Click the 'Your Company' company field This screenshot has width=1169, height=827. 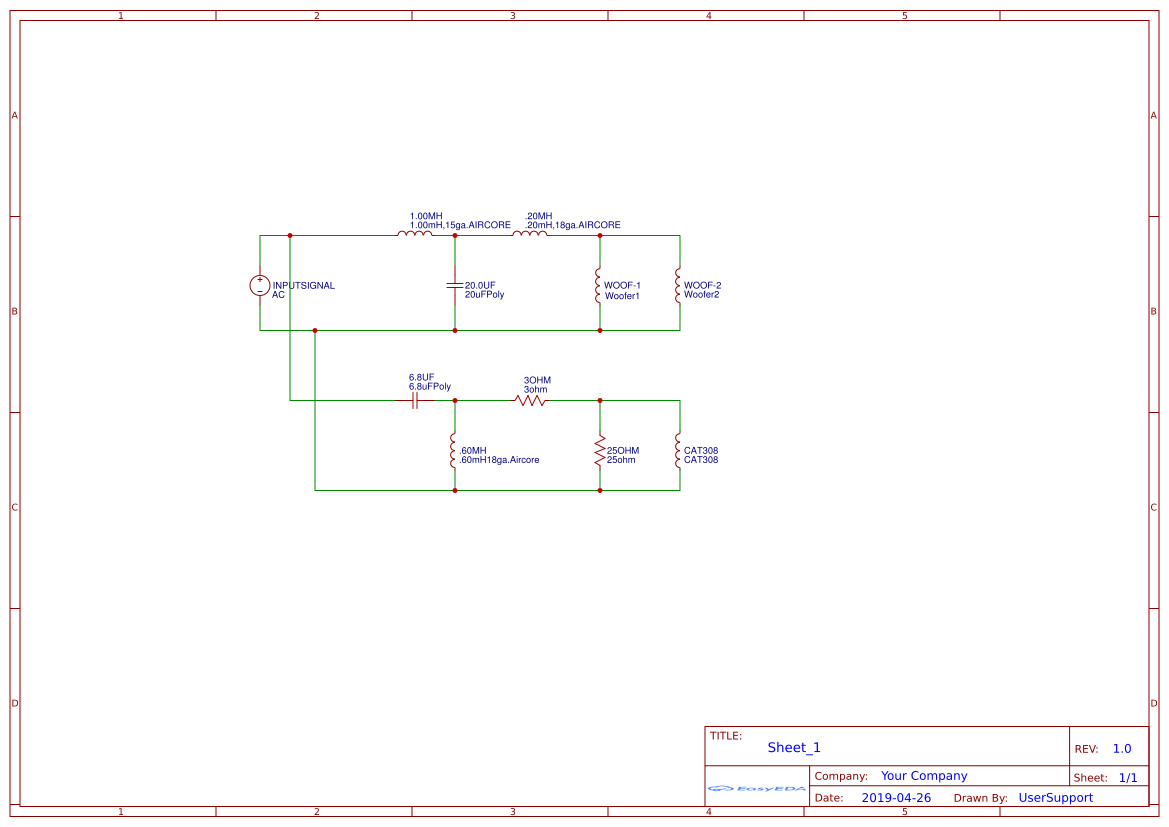click(x=924, y=776)
